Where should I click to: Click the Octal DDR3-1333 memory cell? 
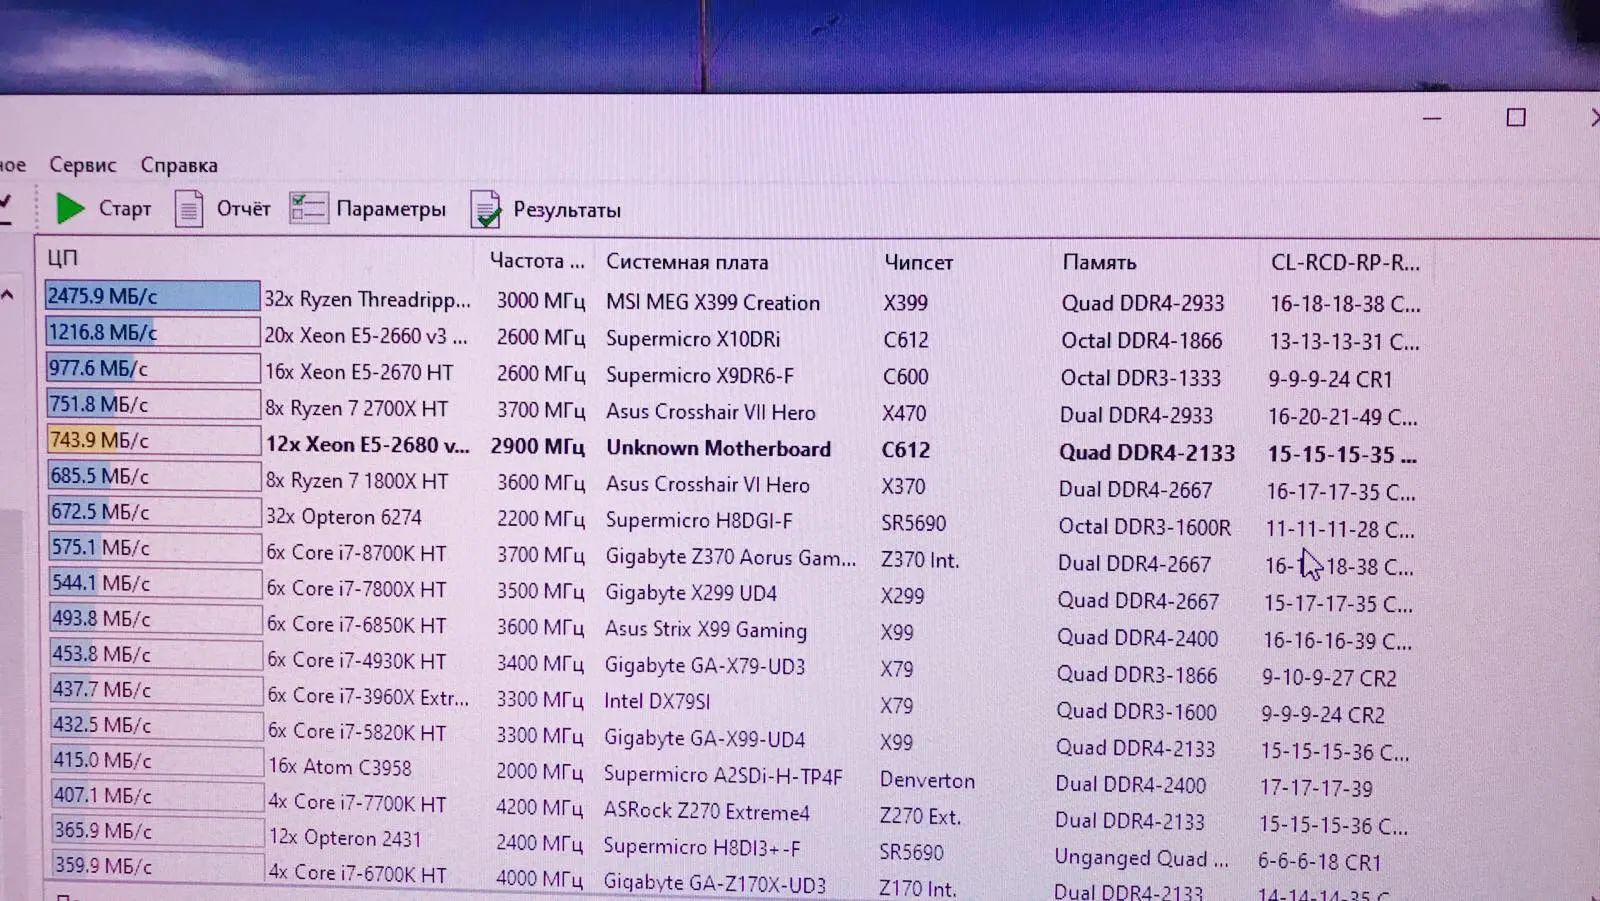1141,378
